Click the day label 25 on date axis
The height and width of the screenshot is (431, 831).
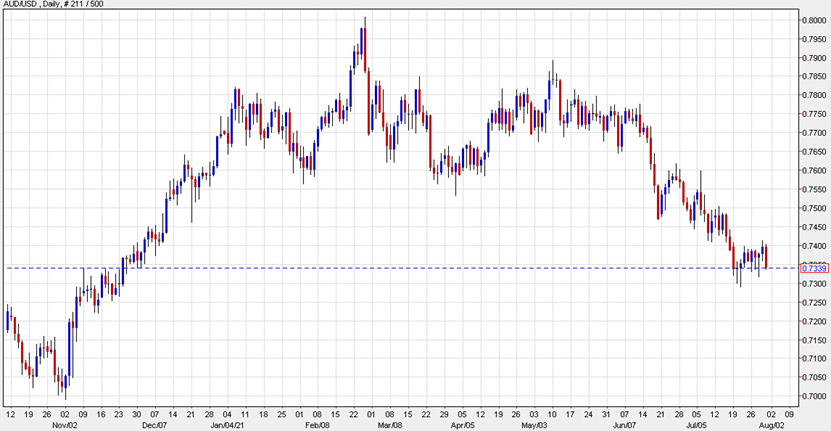point(281,415)
